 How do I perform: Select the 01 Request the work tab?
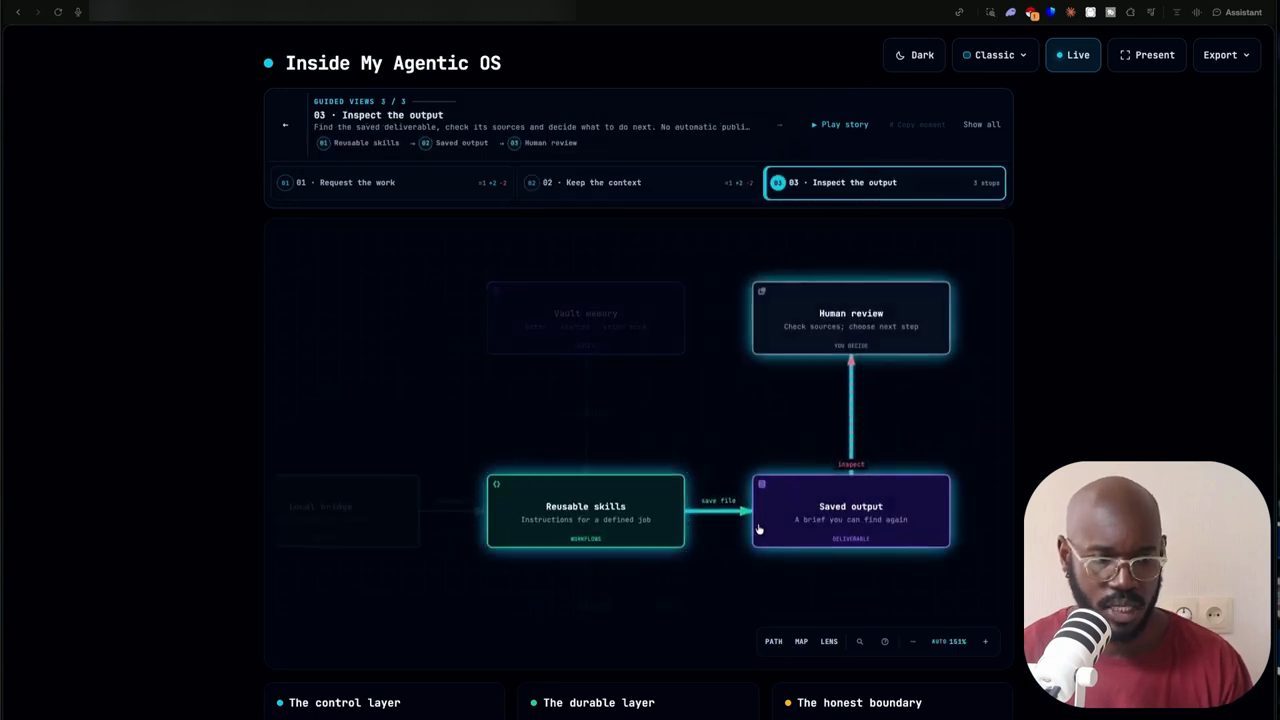coord(393,183)
